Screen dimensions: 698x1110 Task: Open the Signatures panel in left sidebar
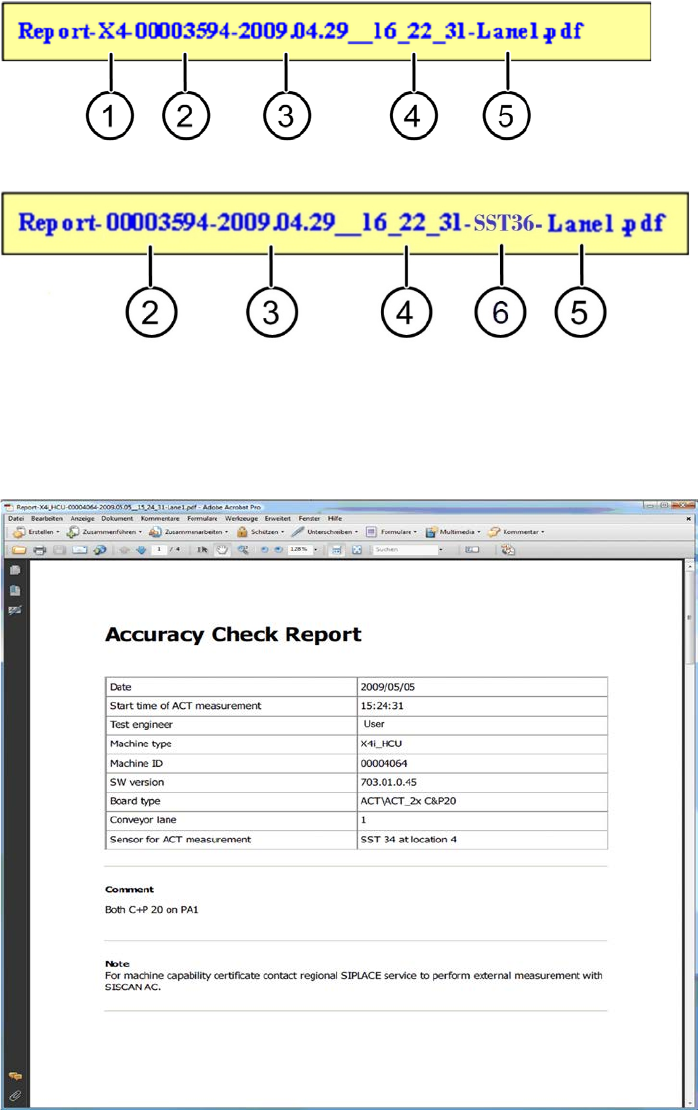15,610
